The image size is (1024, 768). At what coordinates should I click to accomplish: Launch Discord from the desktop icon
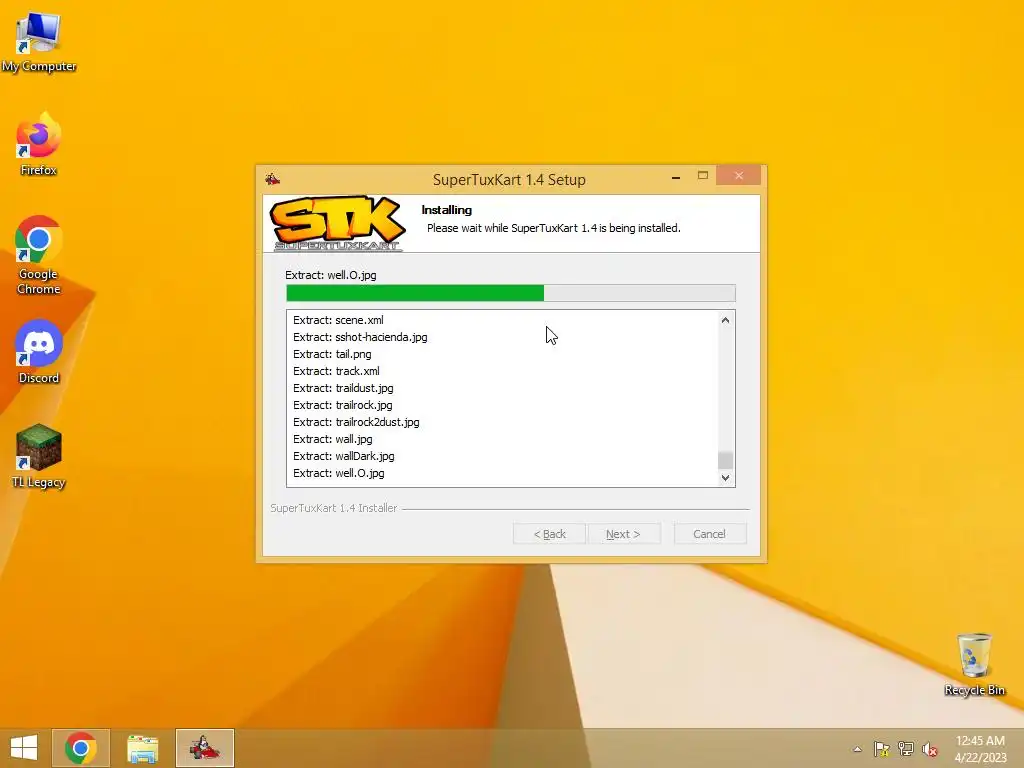click(x=39, y=352)
